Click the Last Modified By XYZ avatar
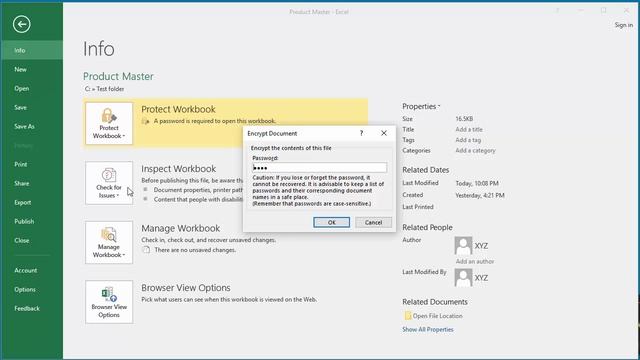This screenshot has height=360, width=640. click(463, 278)
